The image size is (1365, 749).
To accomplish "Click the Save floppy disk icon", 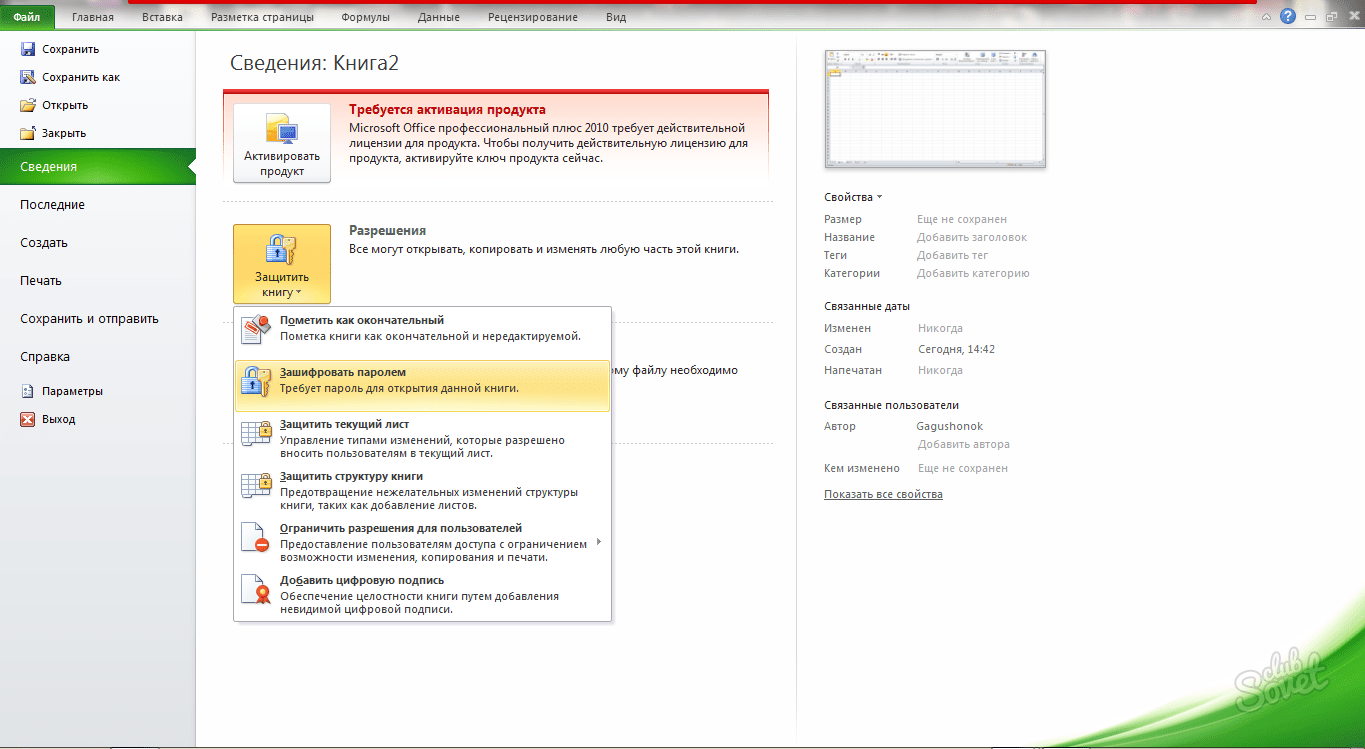I will 28,49.
